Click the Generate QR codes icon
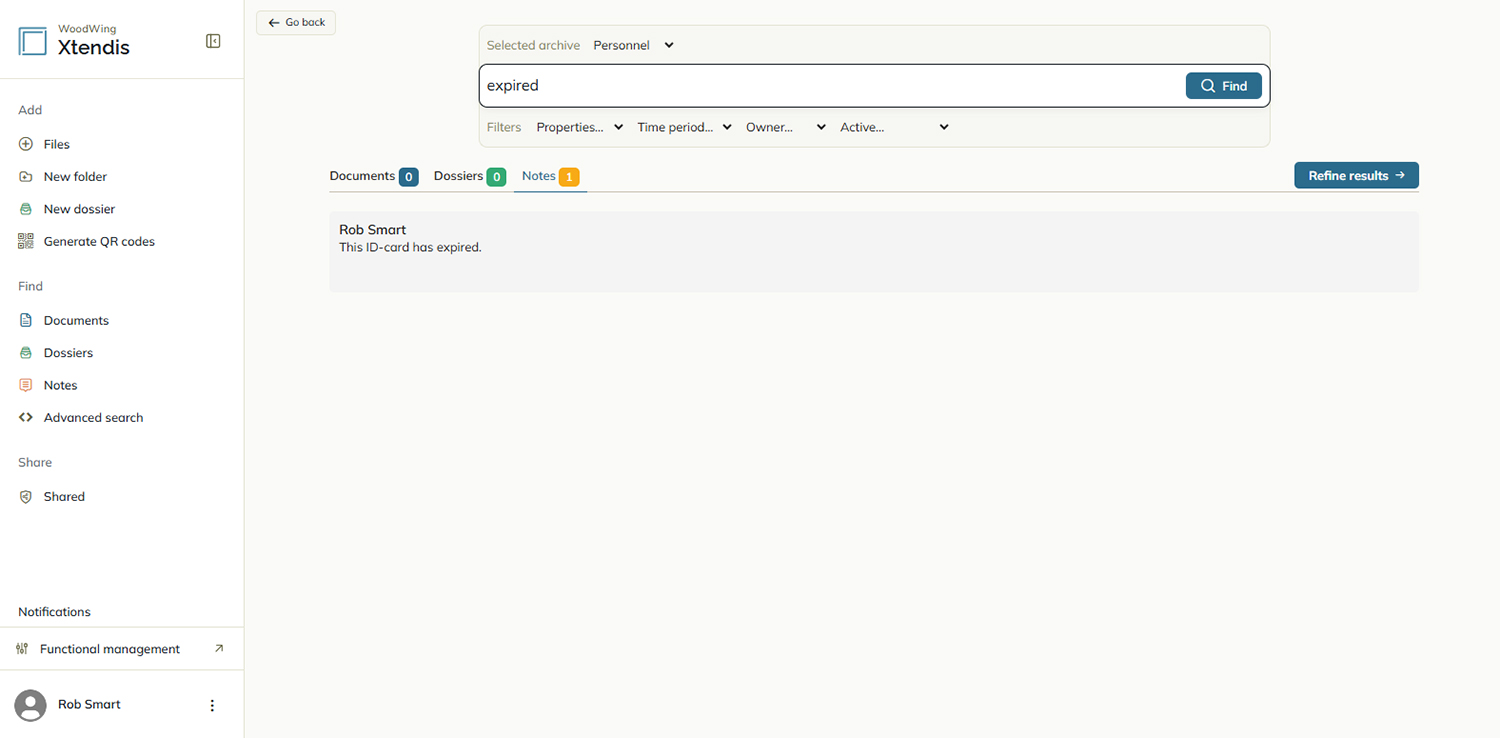 [x=26, y=241]
